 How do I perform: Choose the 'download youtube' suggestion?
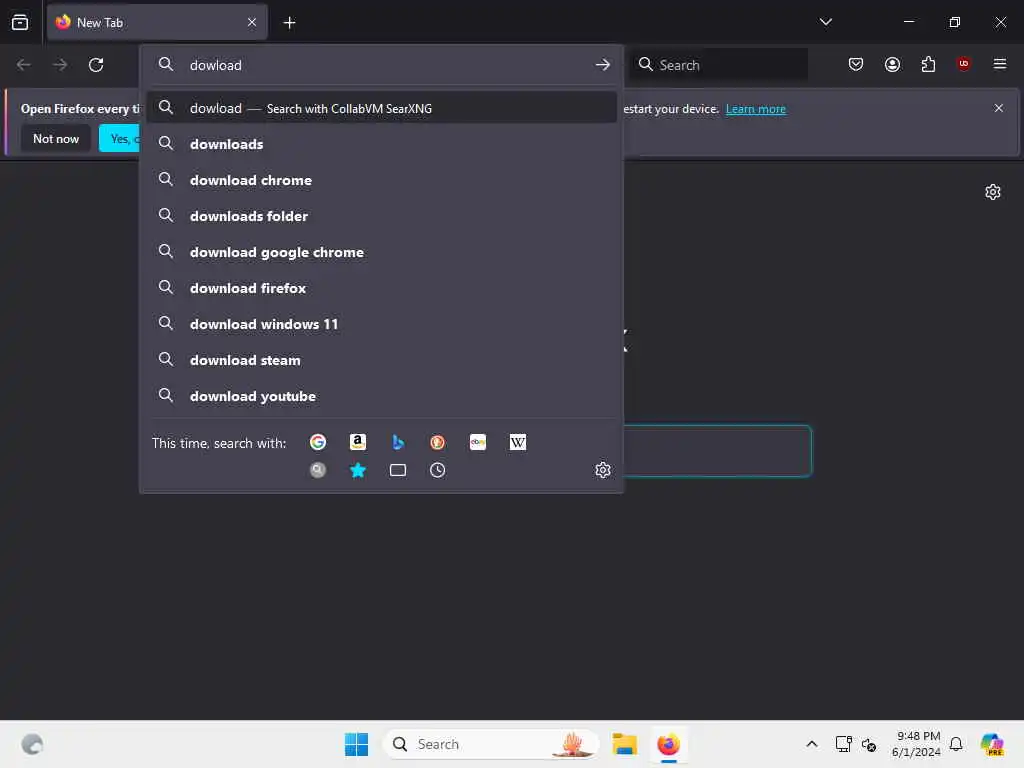click(x=381, y=396)
